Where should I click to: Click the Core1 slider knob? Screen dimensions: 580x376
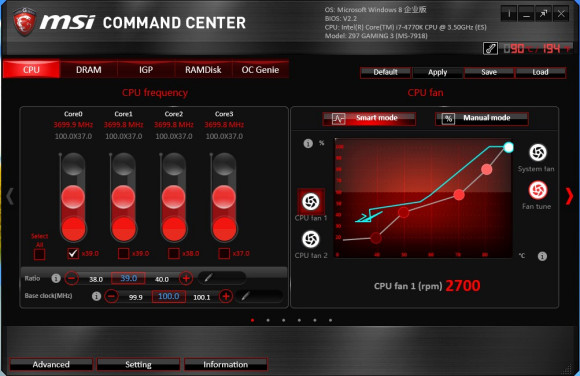[x=124, y=197]
